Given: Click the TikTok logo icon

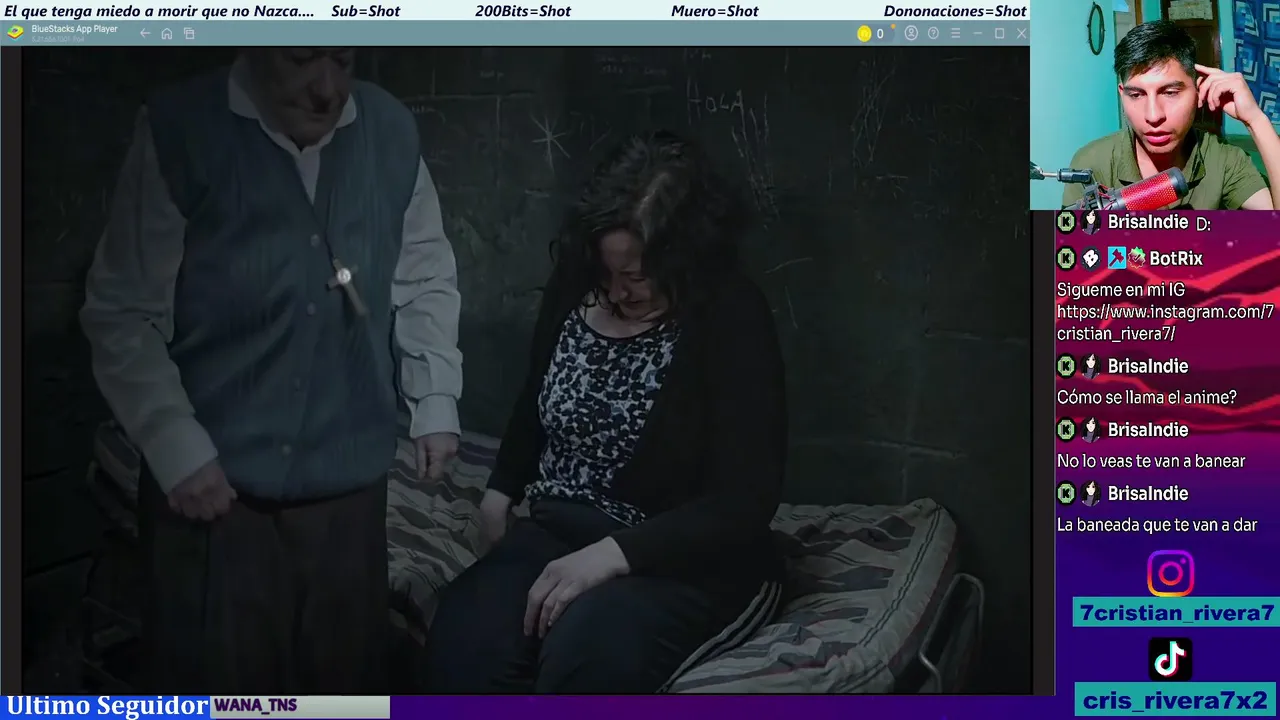Looking at the screenshot, I should pos(1170,660).
